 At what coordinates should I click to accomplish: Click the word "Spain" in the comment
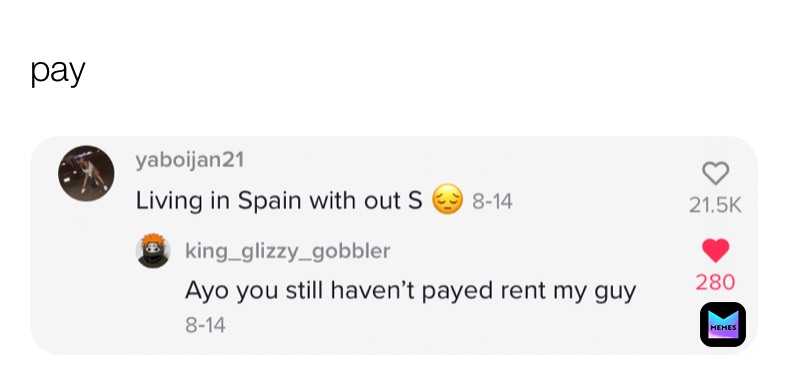point(271,201)
